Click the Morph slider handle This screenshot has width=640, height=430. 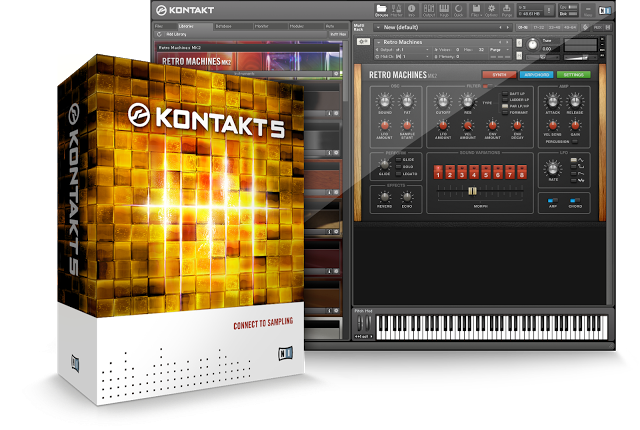point(472,191)
